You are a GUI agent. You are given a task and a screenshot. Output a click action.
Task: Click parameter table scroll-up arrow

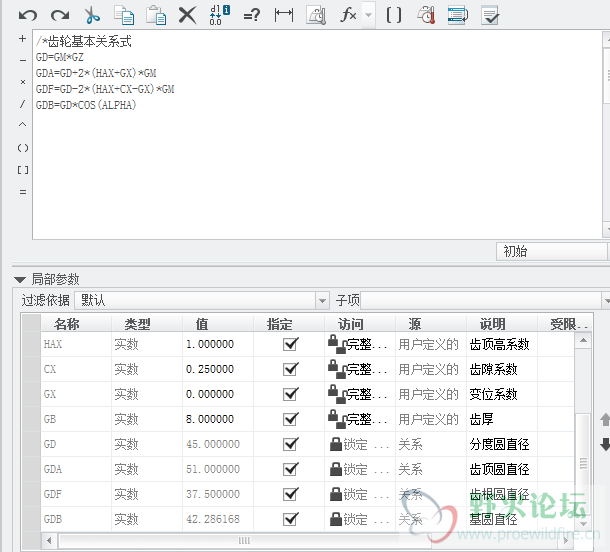(583, 340)
